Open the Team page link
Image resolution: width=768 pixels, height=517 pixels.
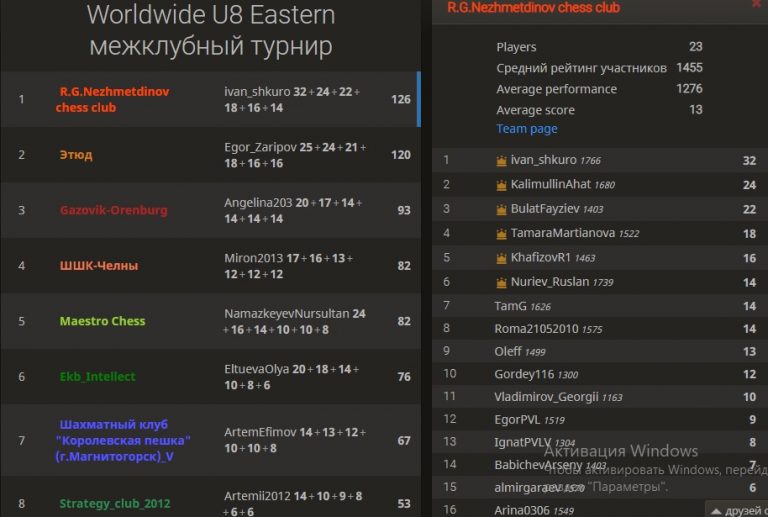click(x=527, y=129)
